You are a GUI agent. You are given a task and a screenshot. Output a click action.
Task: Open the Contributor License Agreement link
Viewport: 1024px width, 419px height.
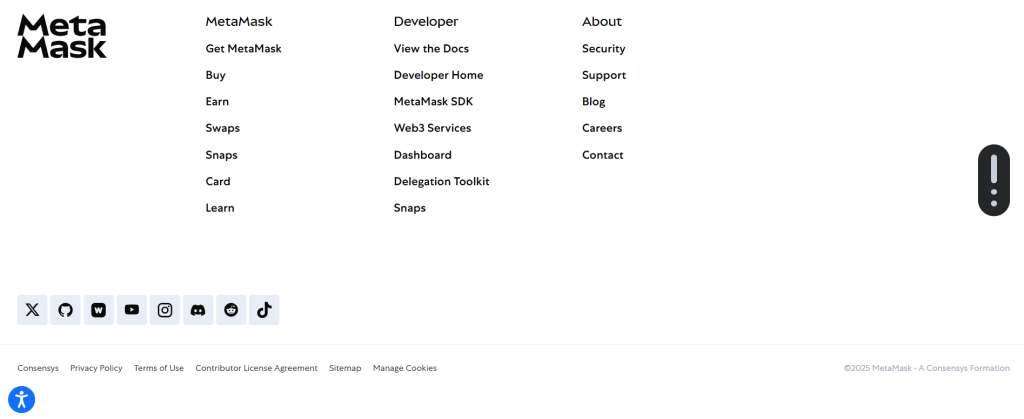257,368
